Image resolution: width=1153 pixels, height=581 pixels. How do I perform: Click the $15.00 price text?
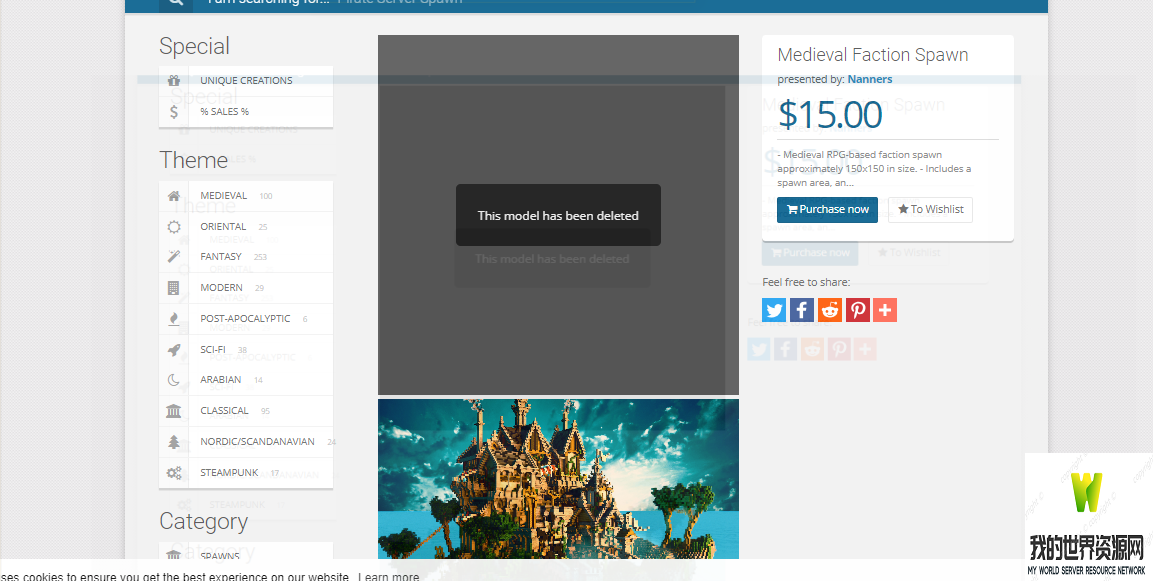pos(830,115)
